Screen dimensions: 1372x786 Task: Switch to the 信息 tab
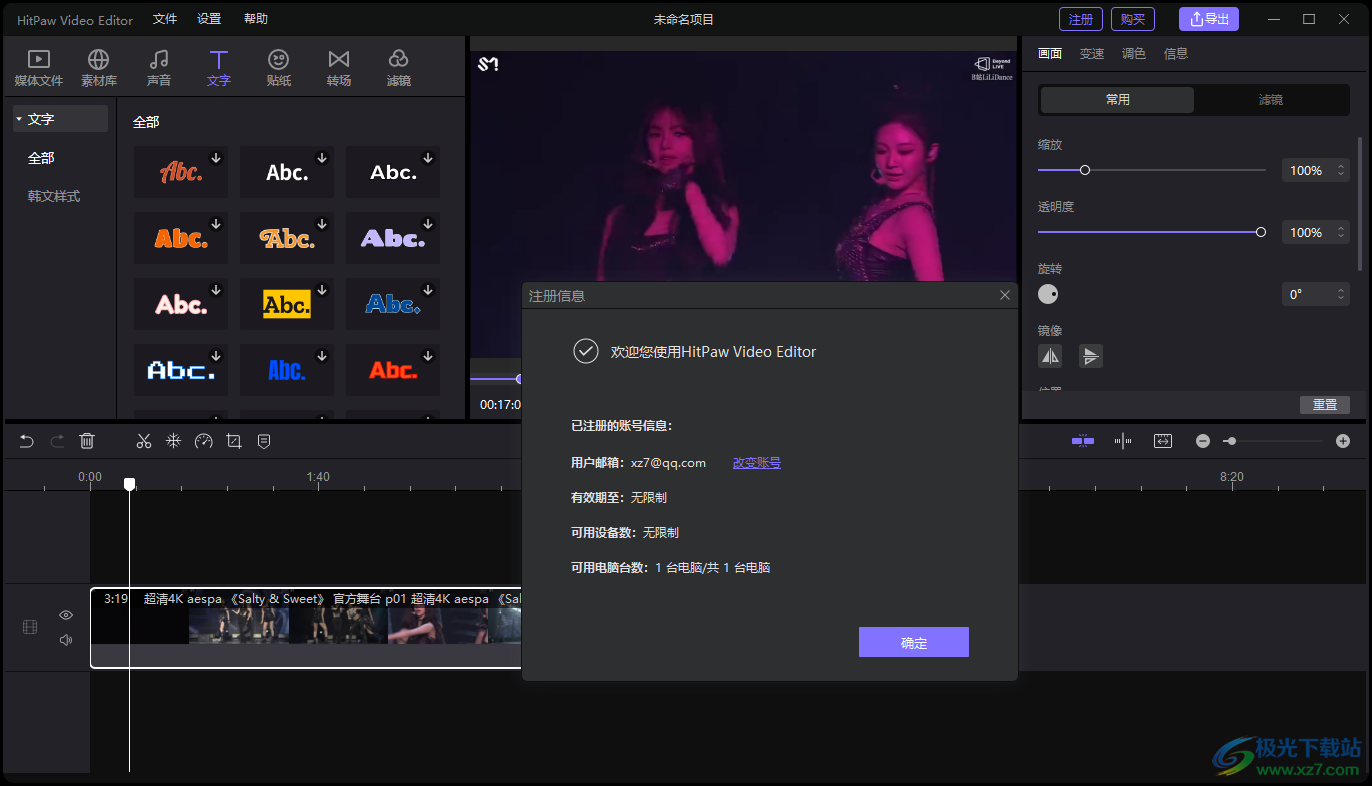coord(1176,54)
